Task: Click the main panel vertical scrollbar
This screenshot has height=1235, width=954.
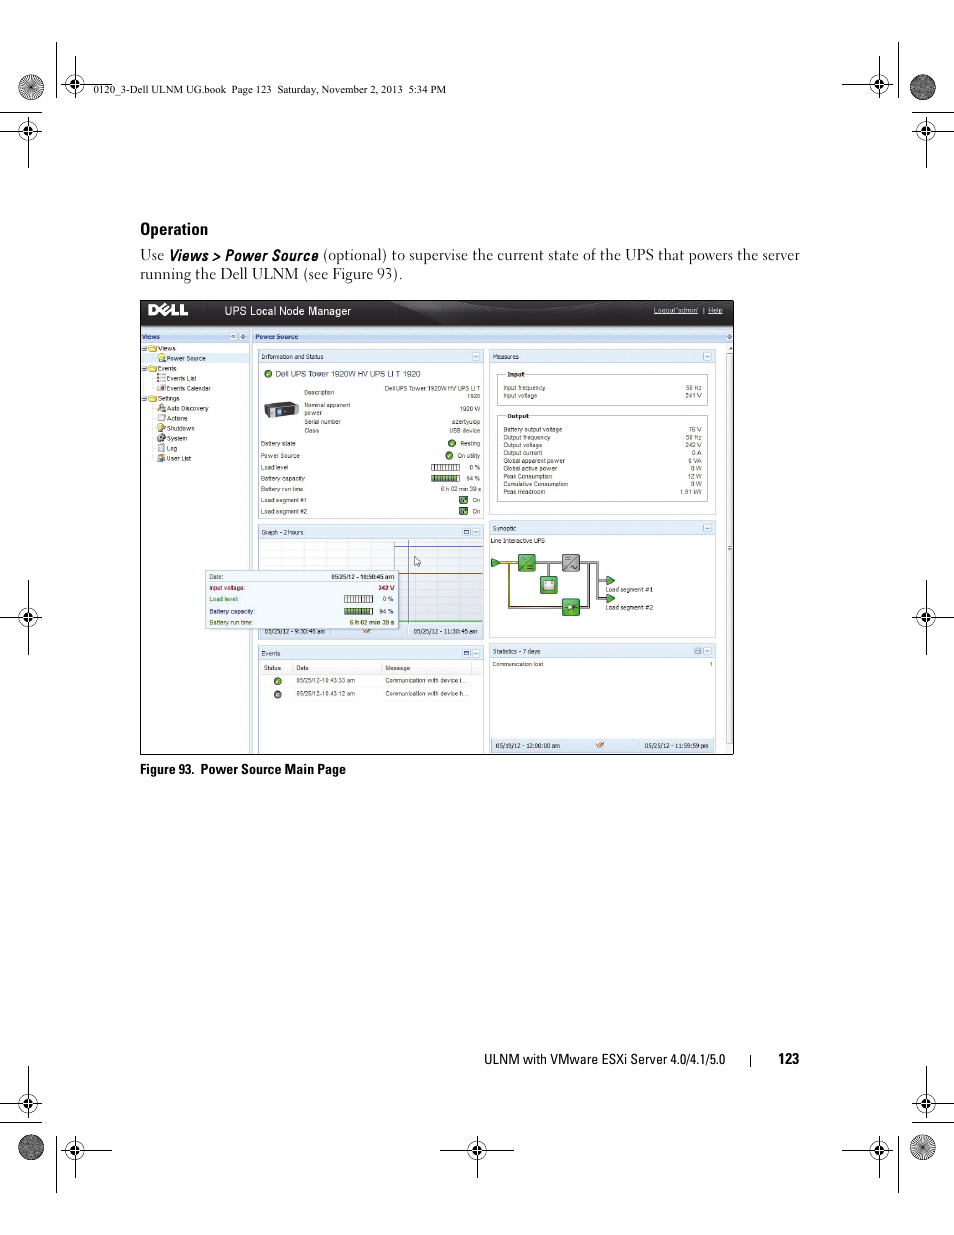Action: pyautogui.click(x=730, y=547)
